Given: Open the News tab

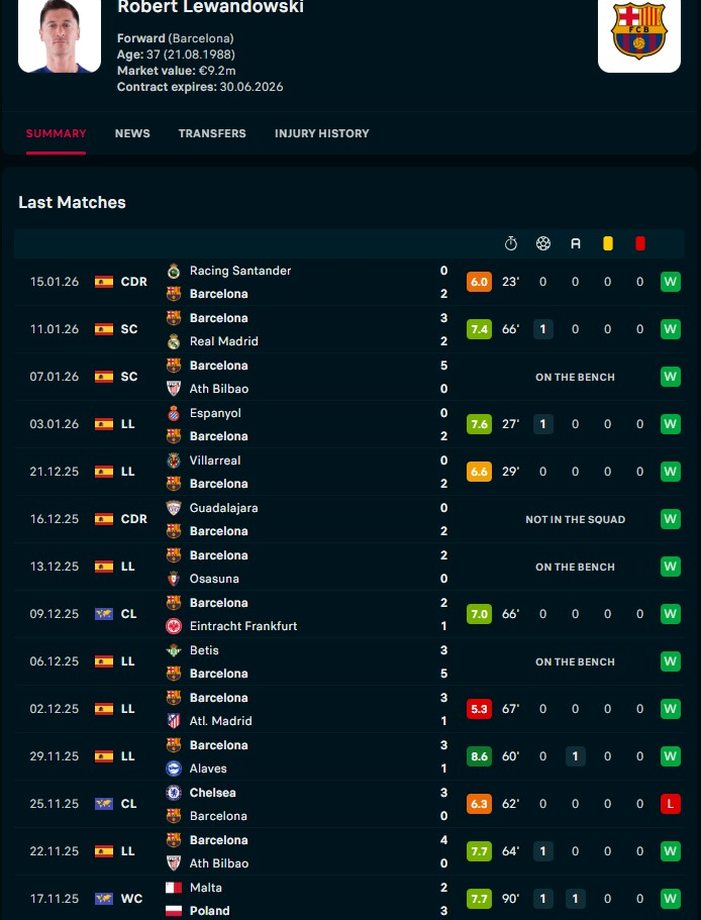Looking at the screenshot, I should click(x=132, y=133).
